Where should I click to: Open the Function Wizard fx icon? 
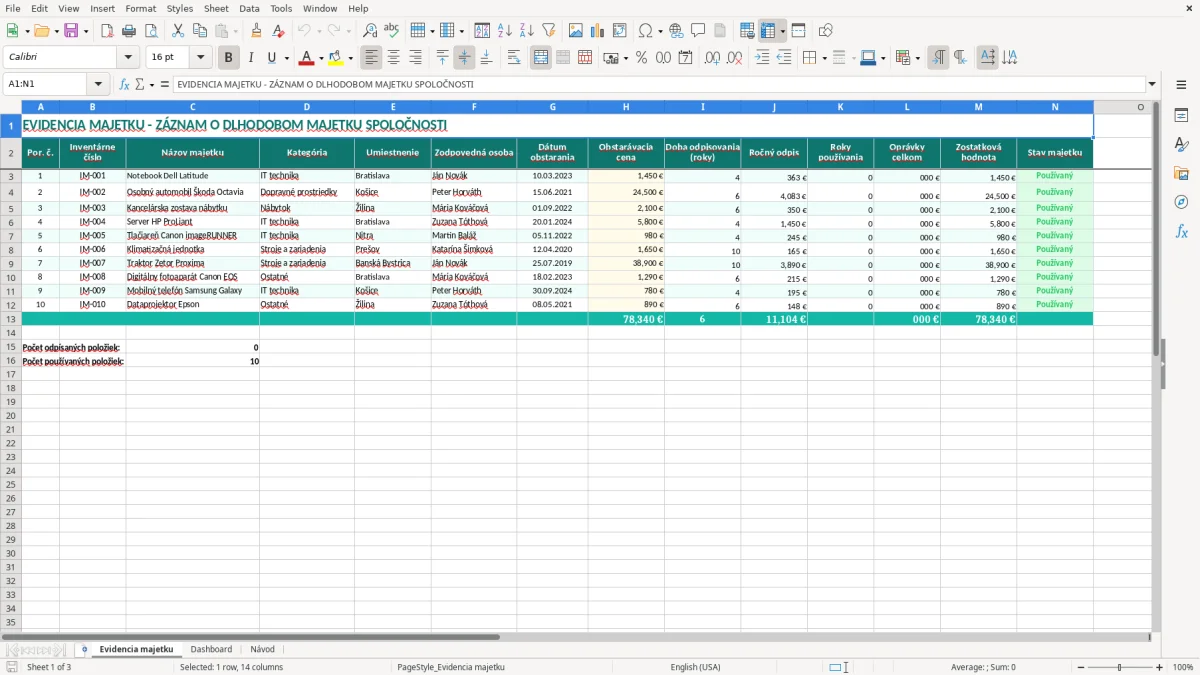coord(124,84)
